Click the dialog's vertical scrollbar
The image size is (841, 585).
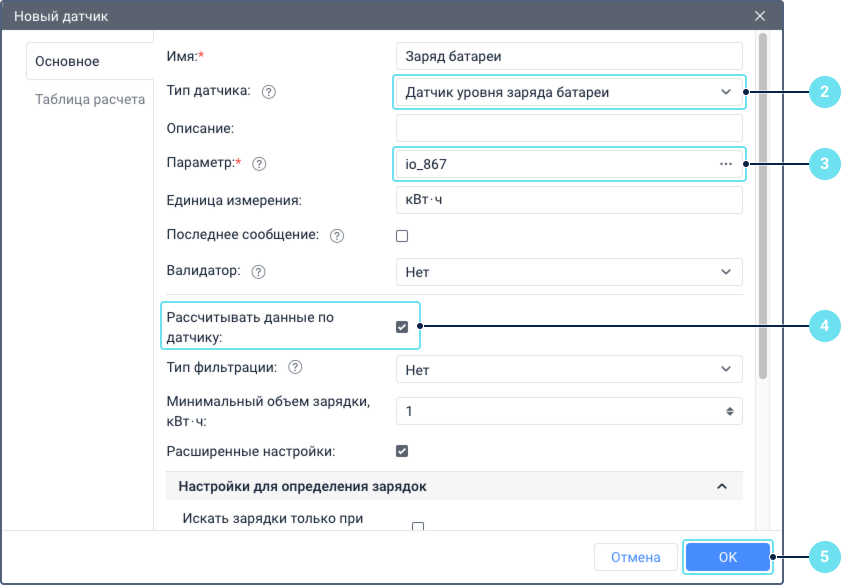click(763, 200)
